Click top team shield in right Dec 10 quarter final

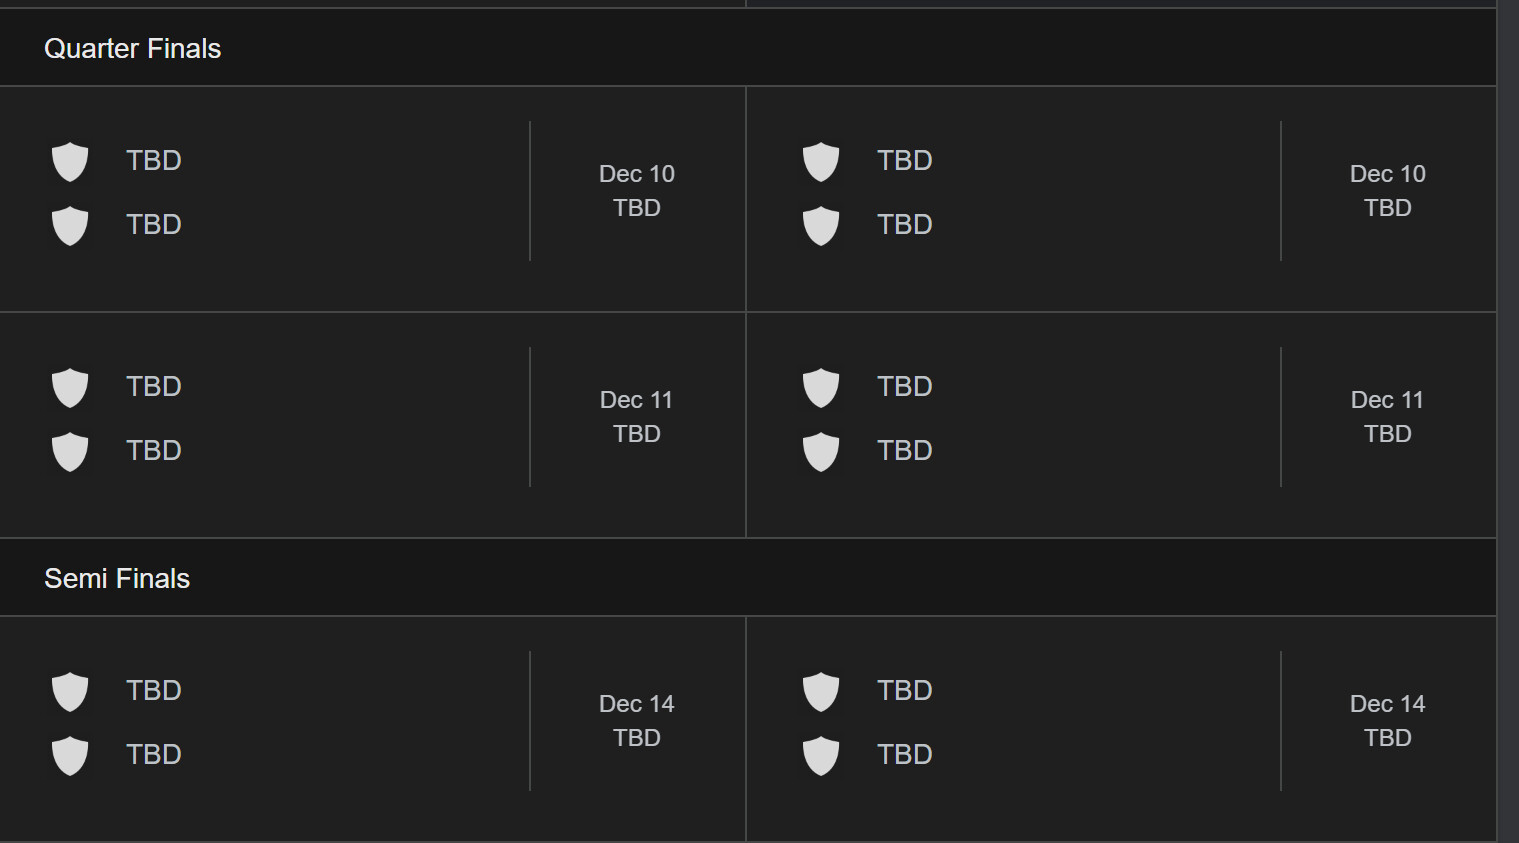click(821, 161)
